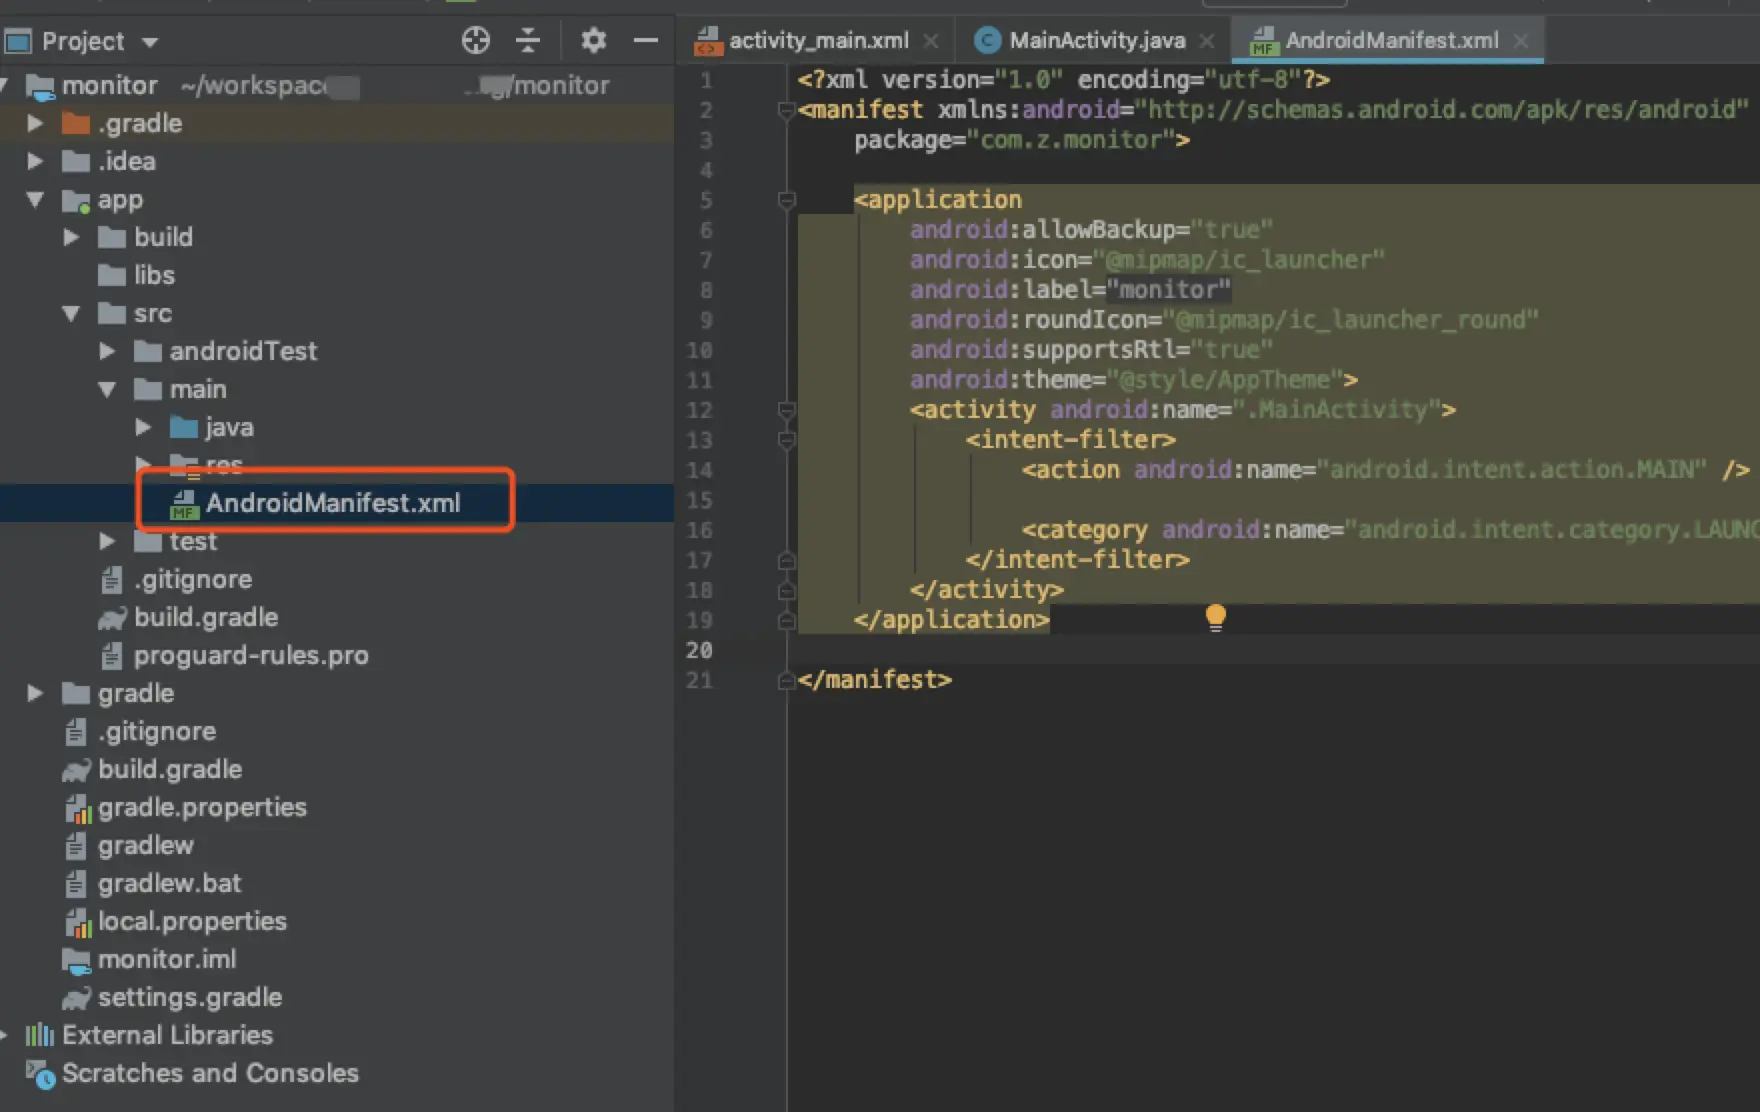
Task: Expand the build folder
Action: tap(71, 237)
